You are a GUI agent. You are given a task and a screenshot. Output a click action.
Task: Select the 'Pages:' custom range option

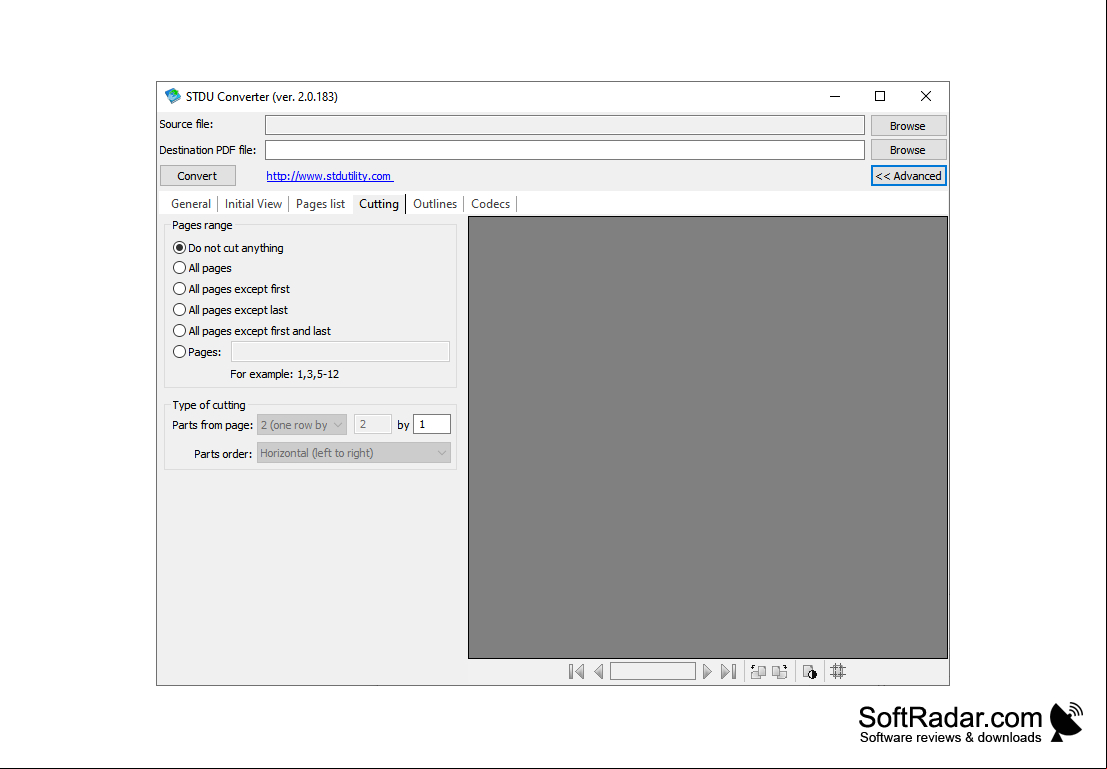click(197, 352)
